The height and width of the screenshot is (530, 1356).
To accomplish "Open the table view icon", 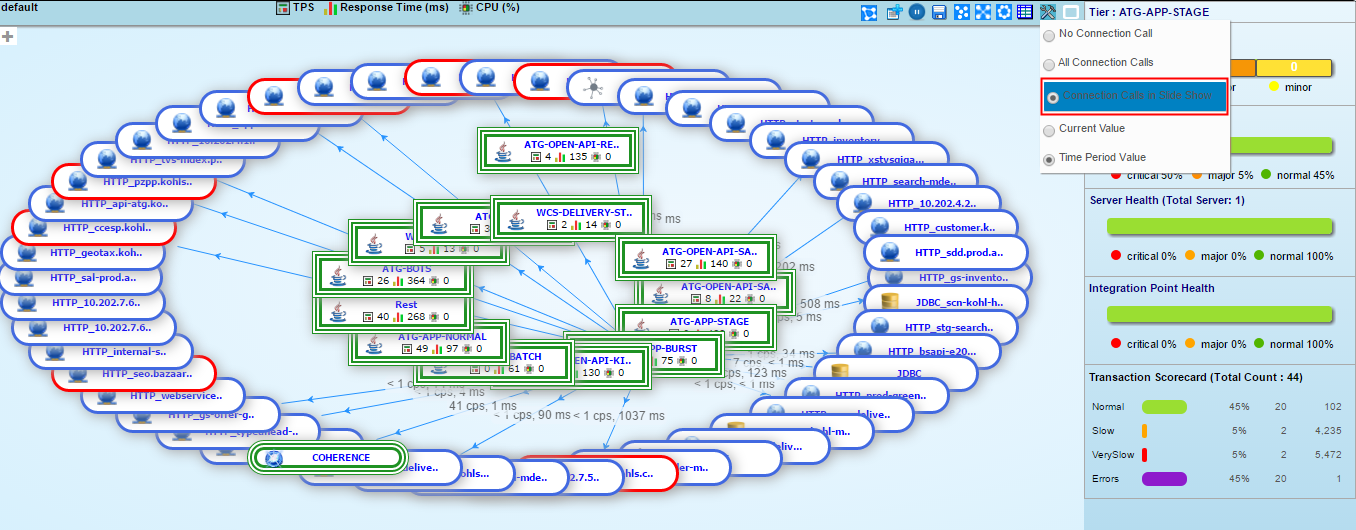I will pos(1025,12).
